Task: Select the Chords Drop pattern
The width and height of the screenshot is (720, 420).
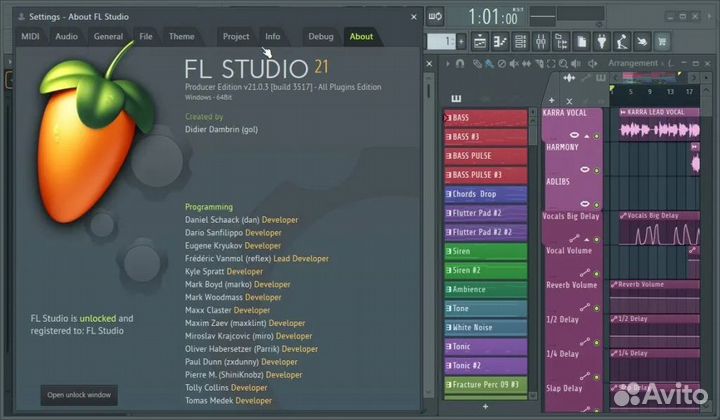Action: point(486,194)
